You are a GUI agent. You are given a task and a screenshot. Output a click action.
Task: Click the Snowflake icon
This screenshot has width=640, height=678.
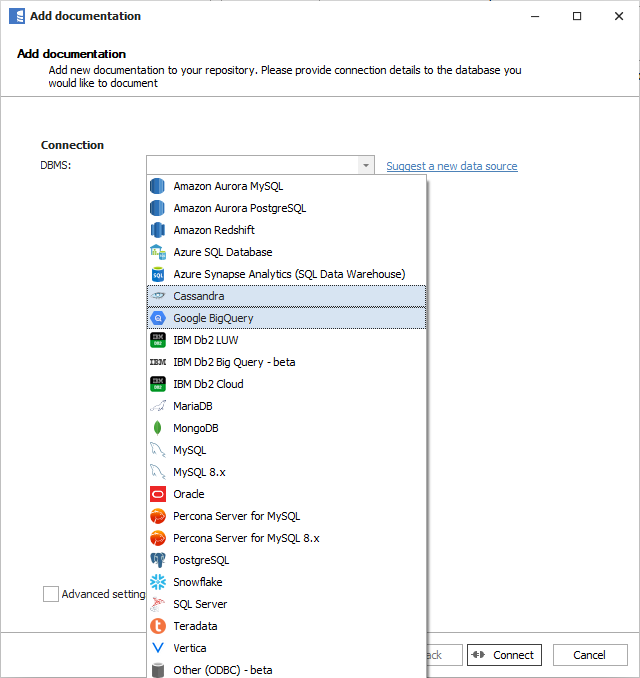(x=157, y=582)
